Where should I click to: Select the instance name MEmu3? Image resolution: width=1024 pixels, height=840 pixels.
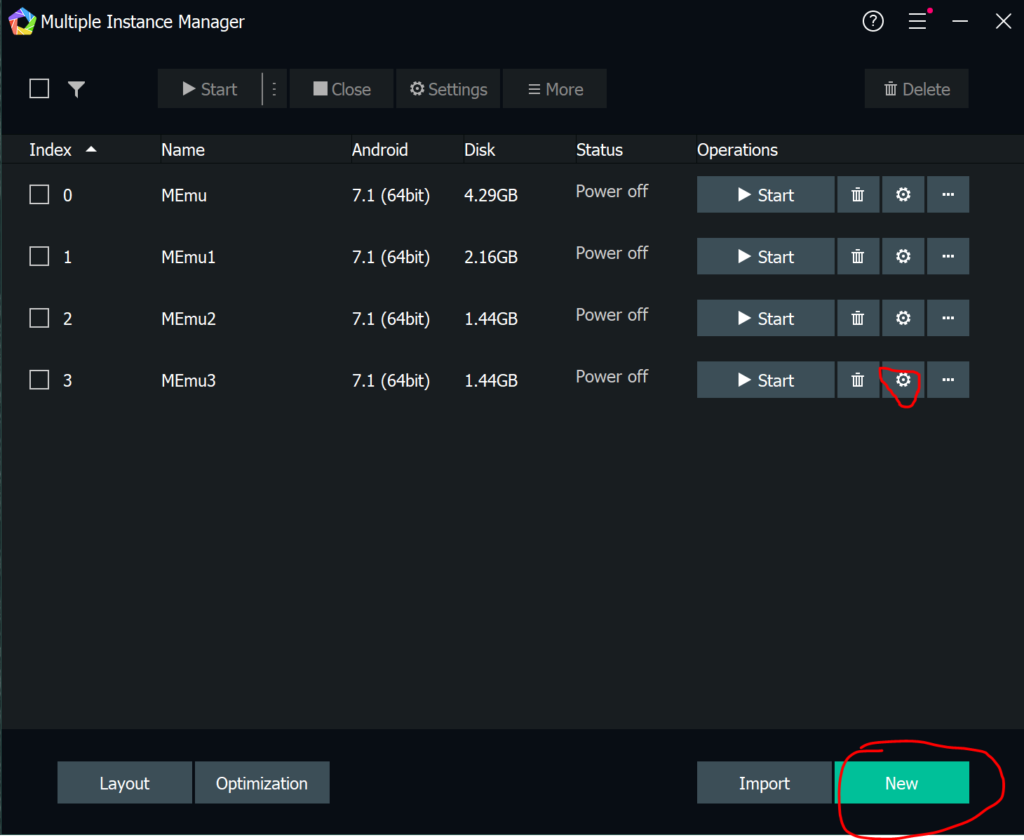188,380
